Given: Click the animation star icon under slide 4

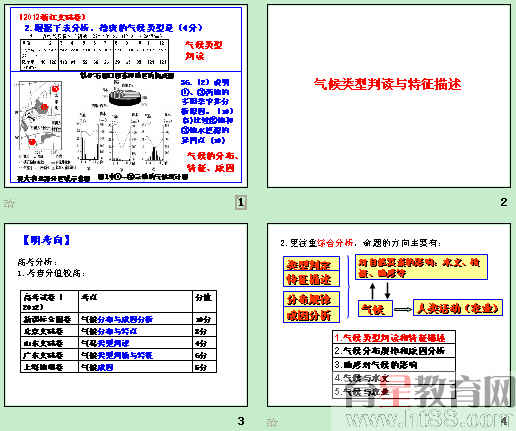Looking at the screenshot, I should point(272,422).
